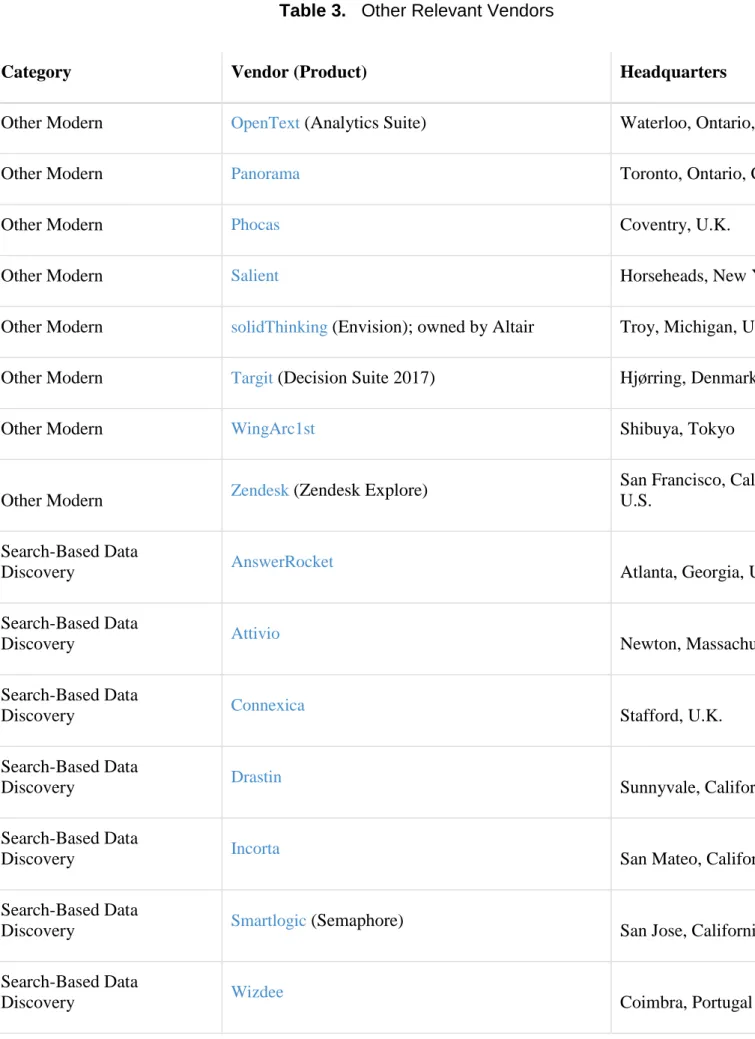Image resolution: width=755 pixels, height=1039 pixels.
Task: Visit the Smartlogic link
Action: (268, 920)
